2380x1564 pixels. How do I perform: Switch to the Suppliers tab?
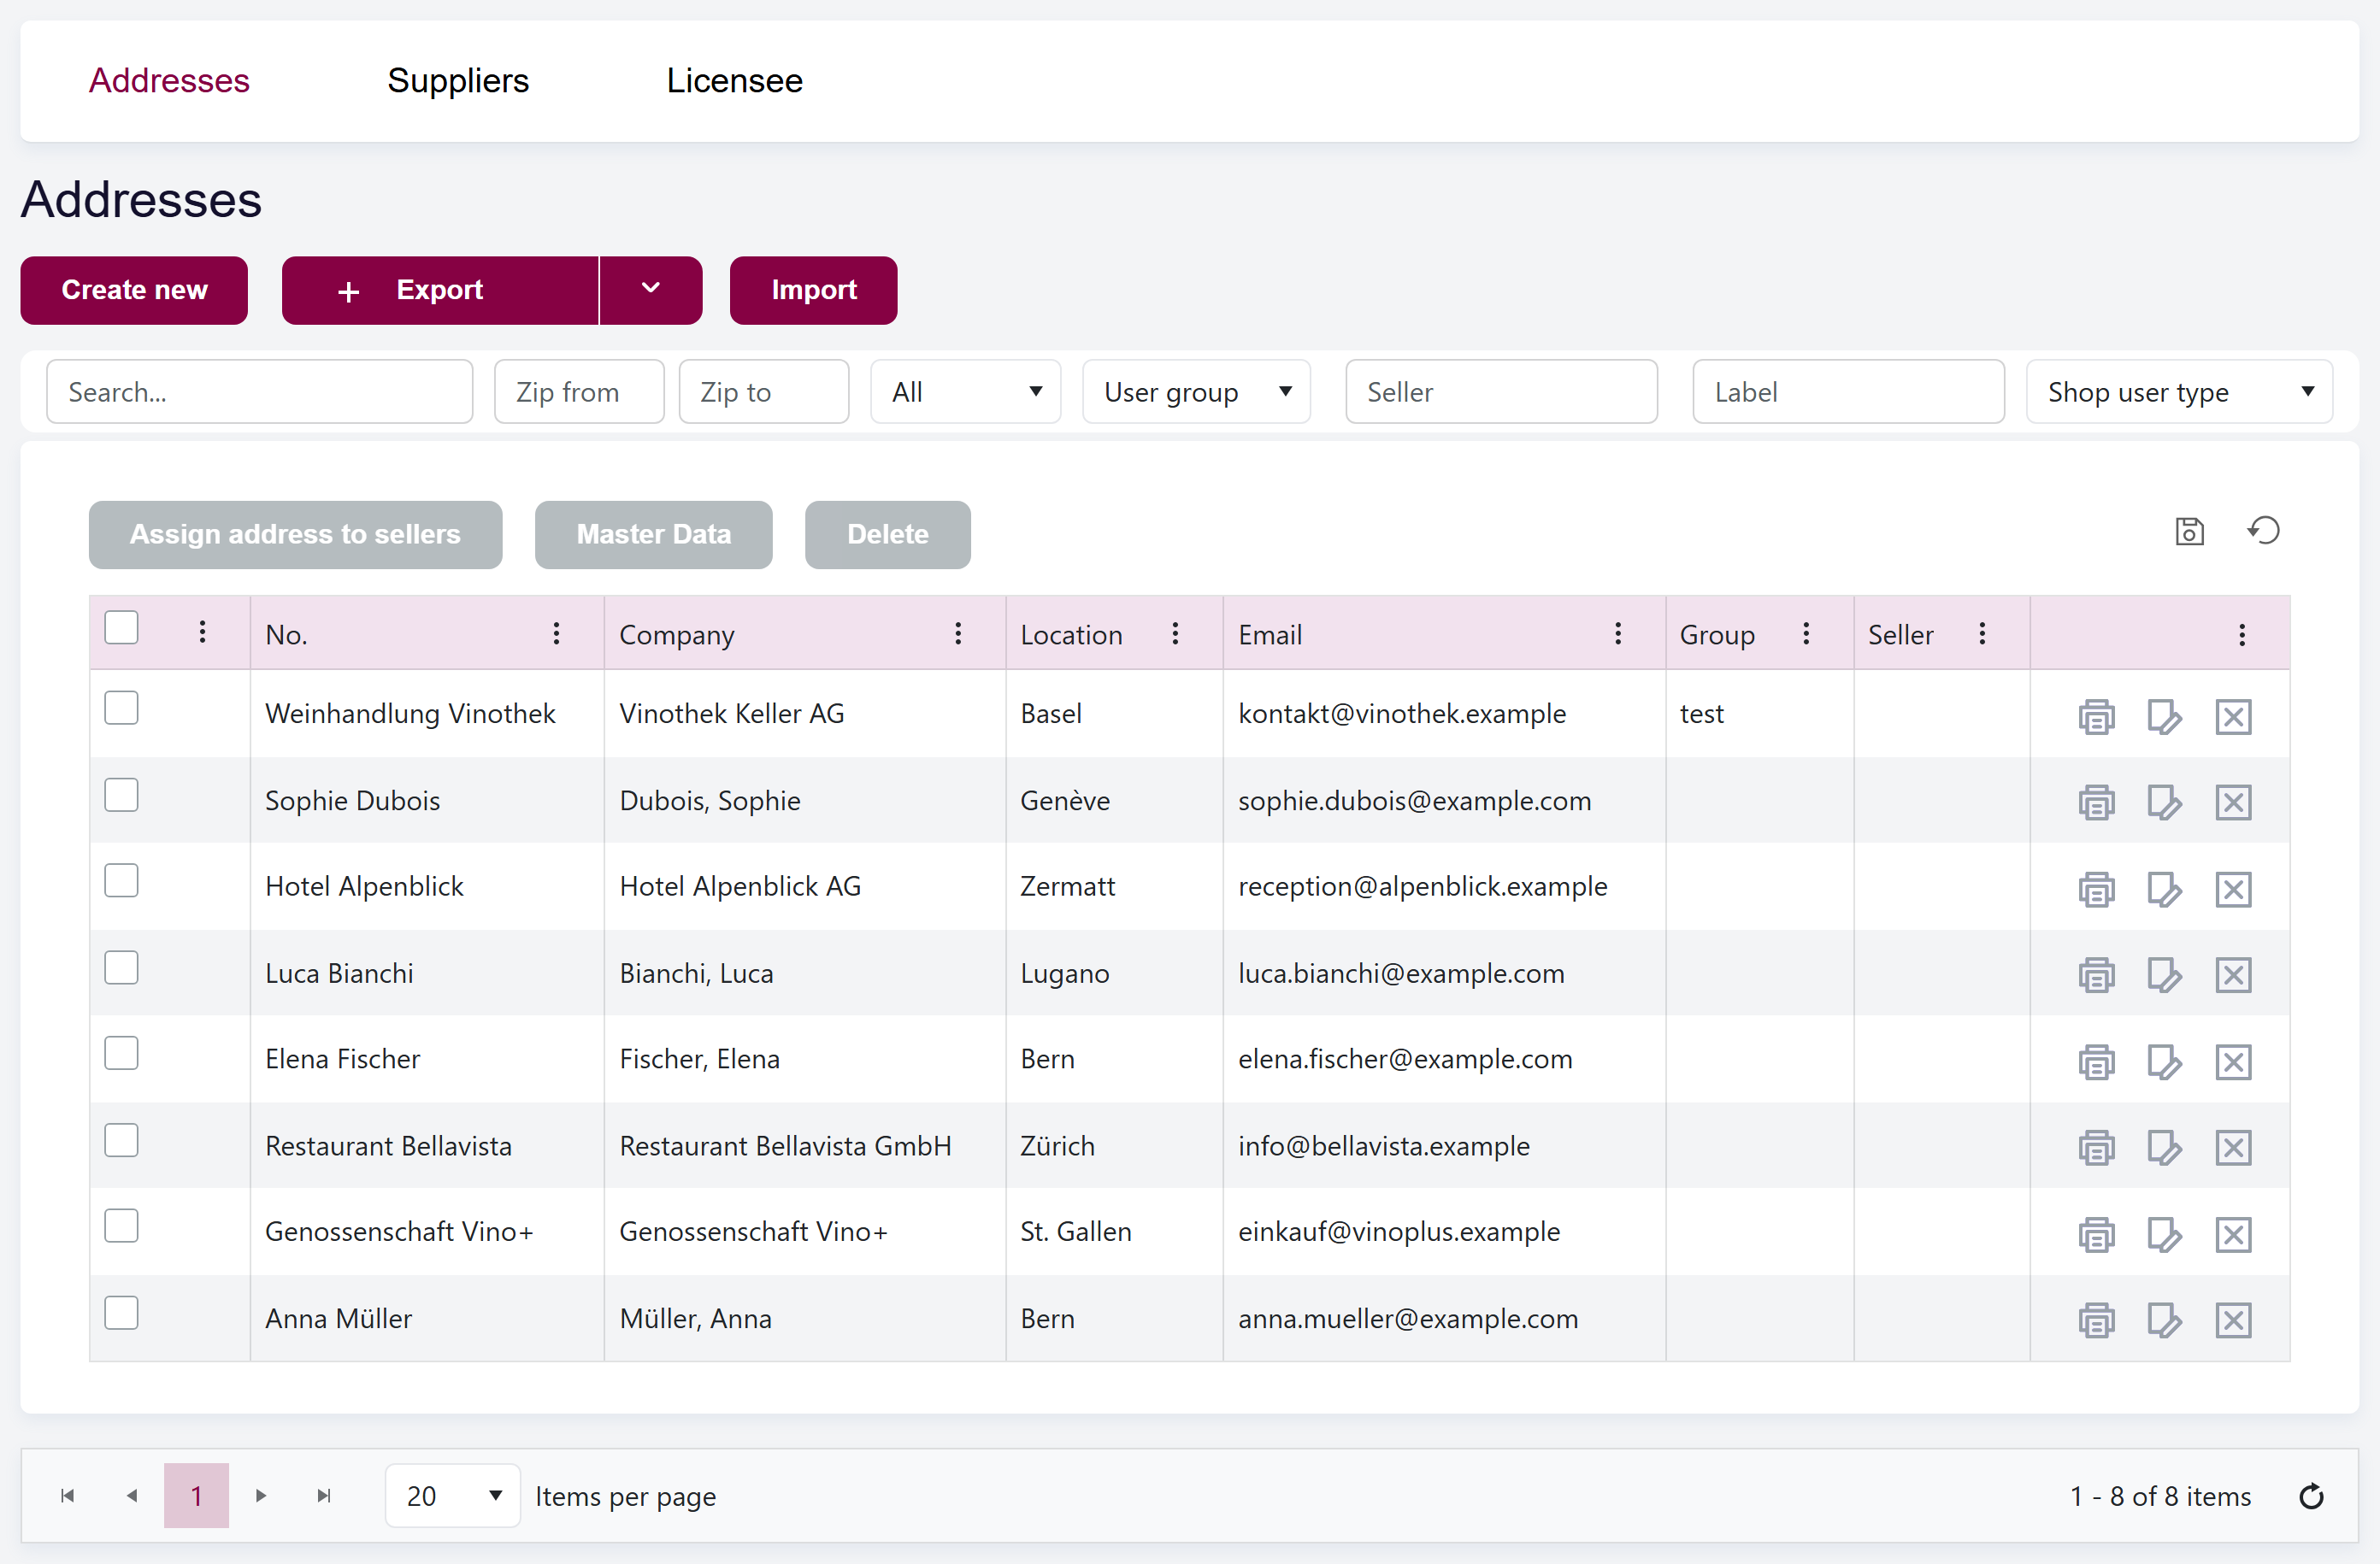coord(458,81)
